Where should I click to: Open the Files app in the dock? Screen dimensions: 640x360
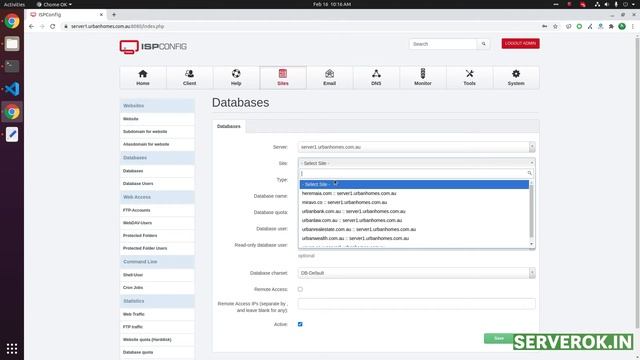pyautogui.click(x=12, y=44)
